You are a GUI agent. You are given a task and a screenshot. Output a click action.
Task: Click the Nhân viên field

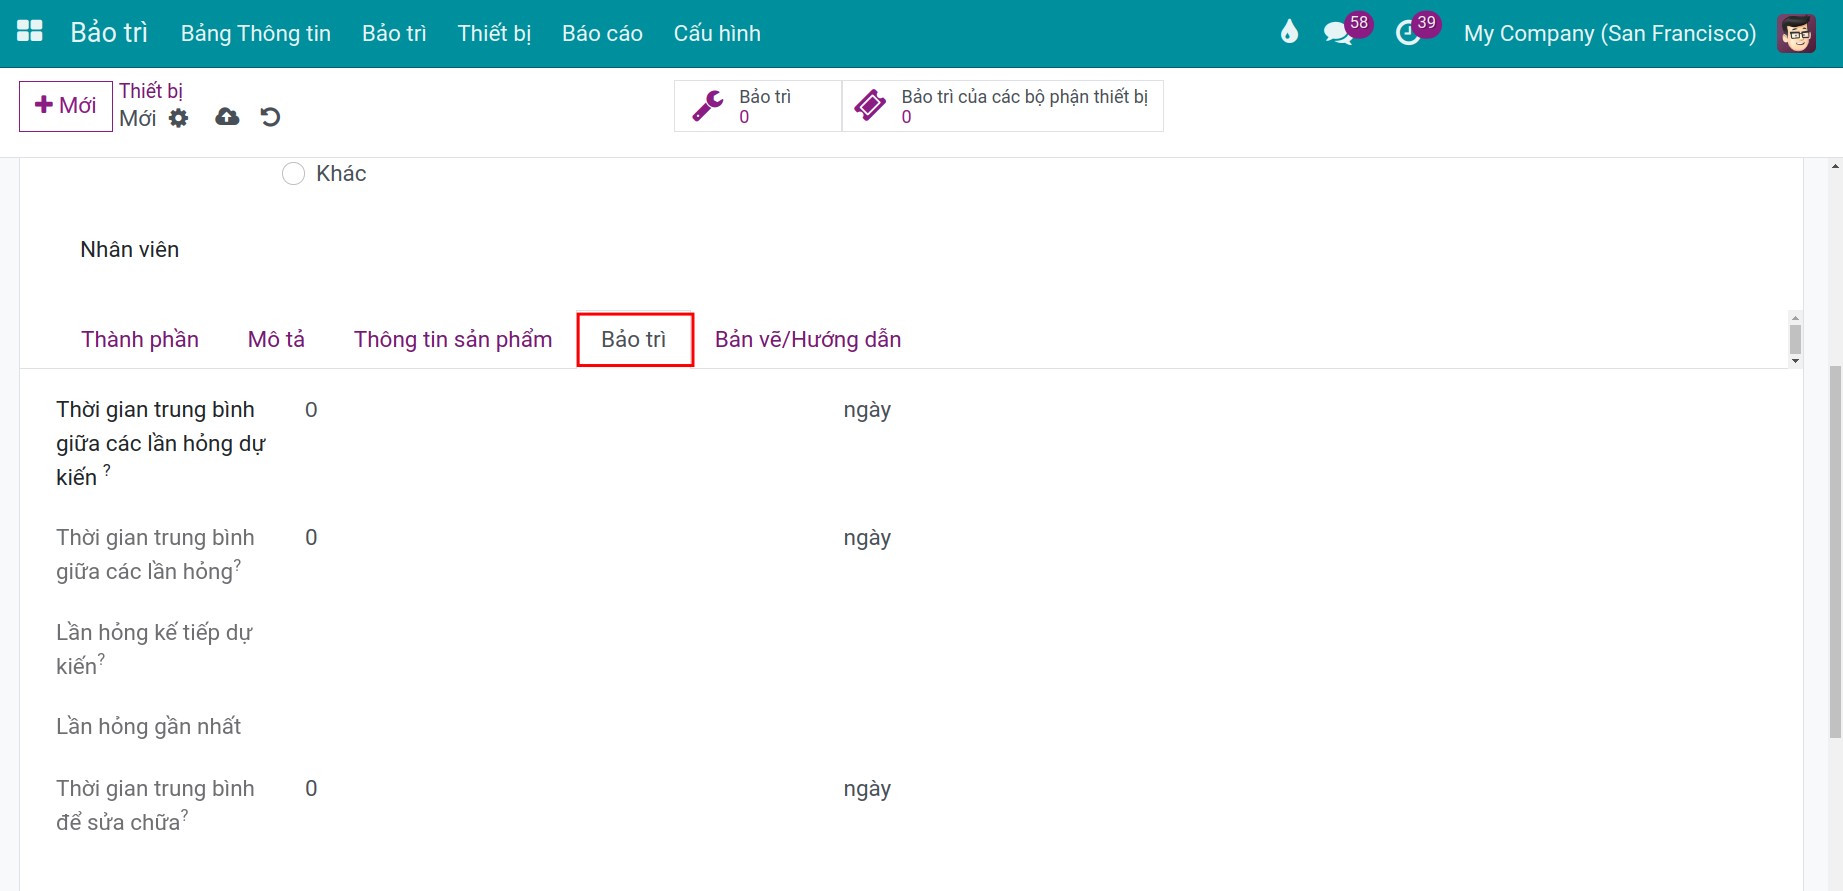coord(130,250)
